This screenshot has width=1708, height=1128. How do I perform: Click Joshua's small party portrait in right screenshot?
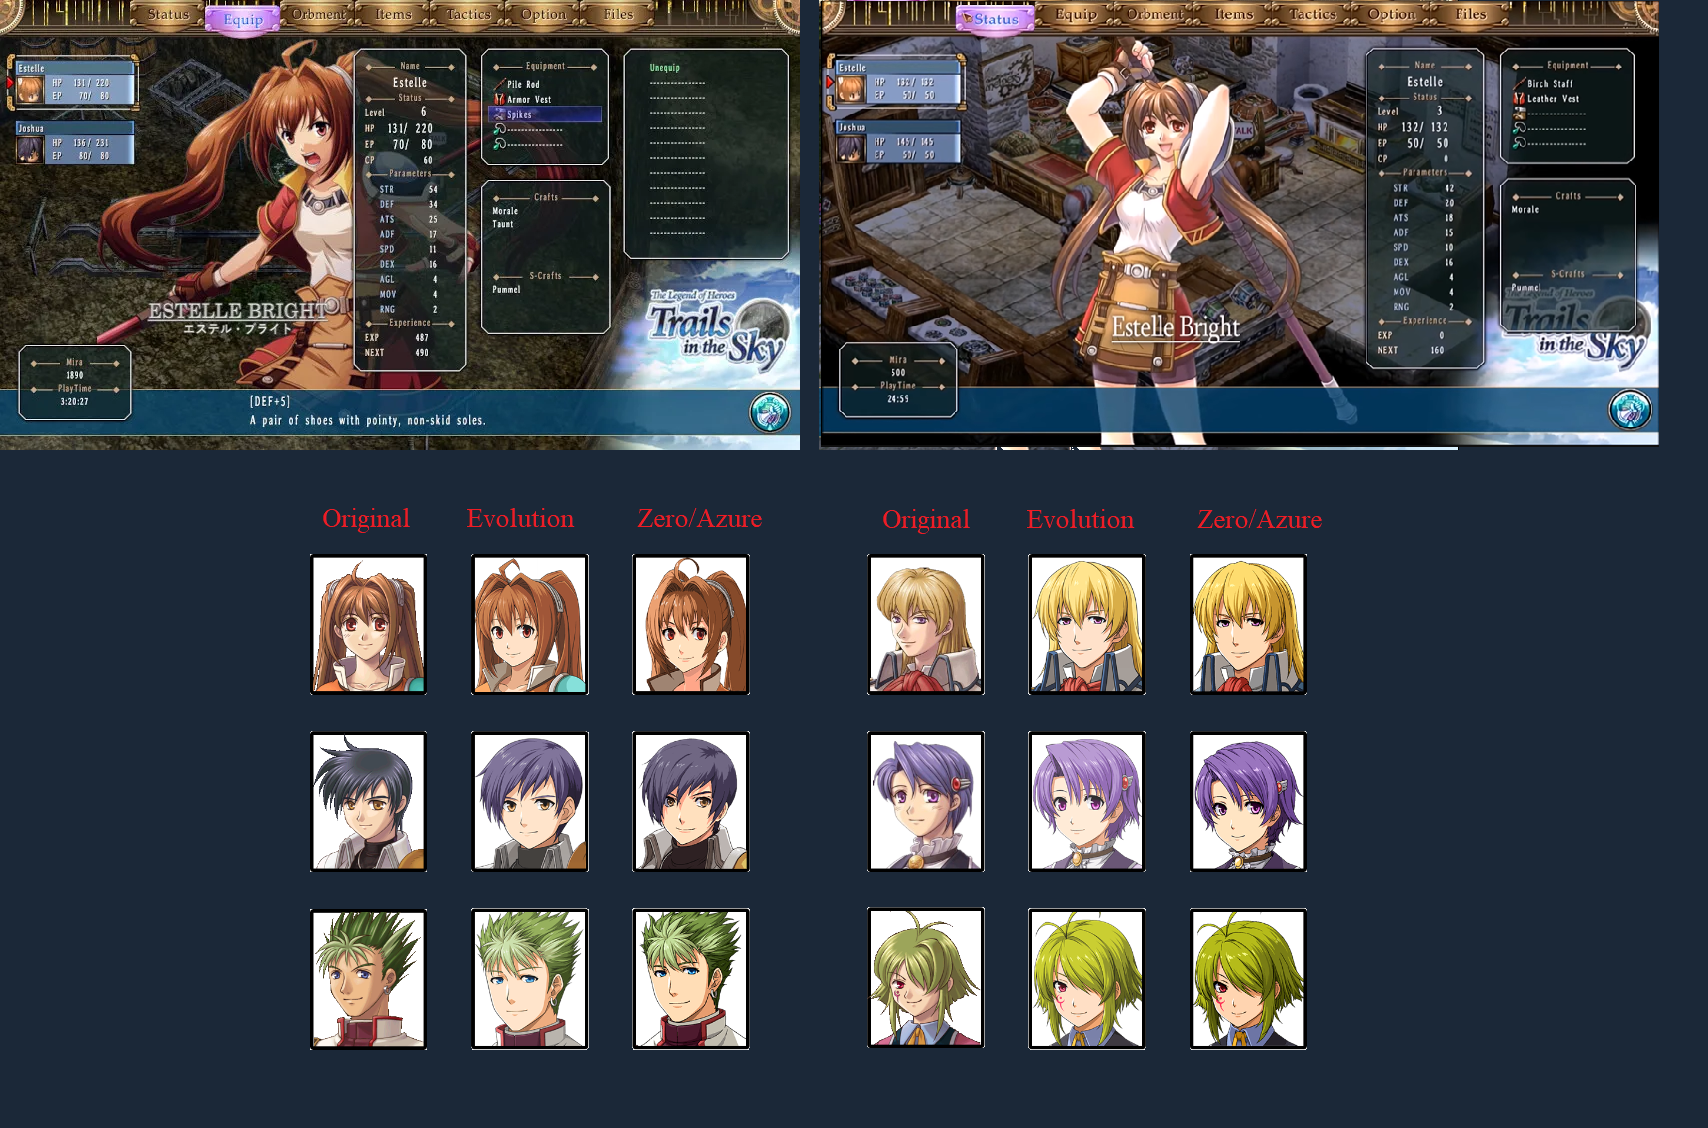pos(851,148)
